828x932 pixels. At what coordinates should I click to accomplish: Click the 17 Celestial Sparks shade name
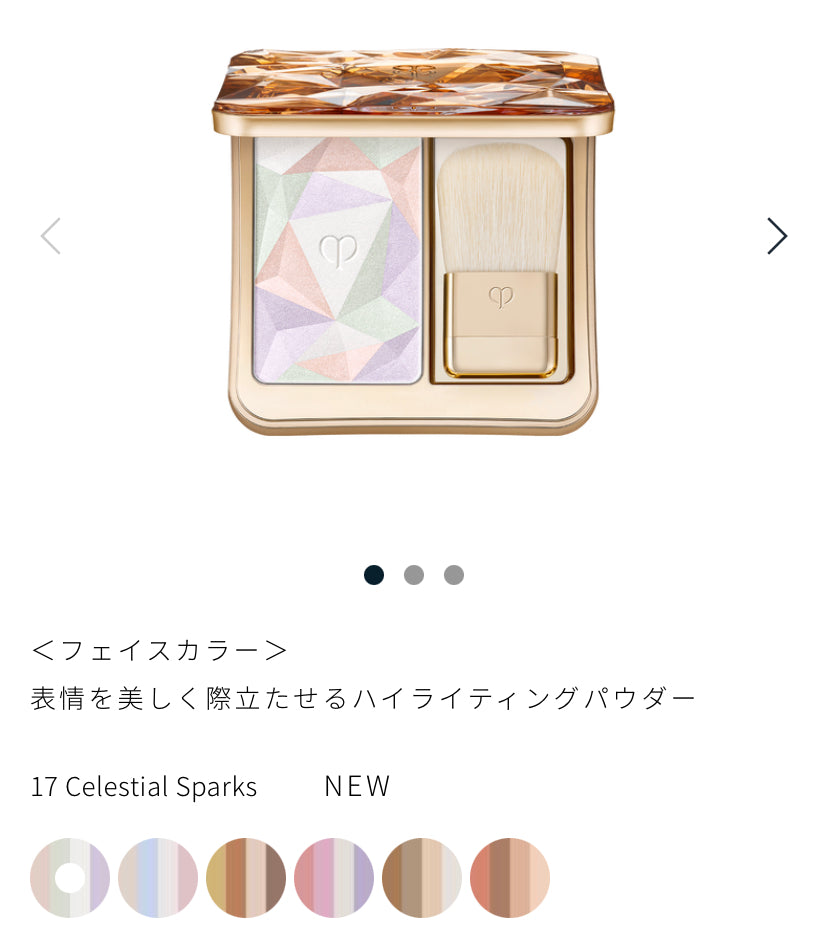(144, 786)
